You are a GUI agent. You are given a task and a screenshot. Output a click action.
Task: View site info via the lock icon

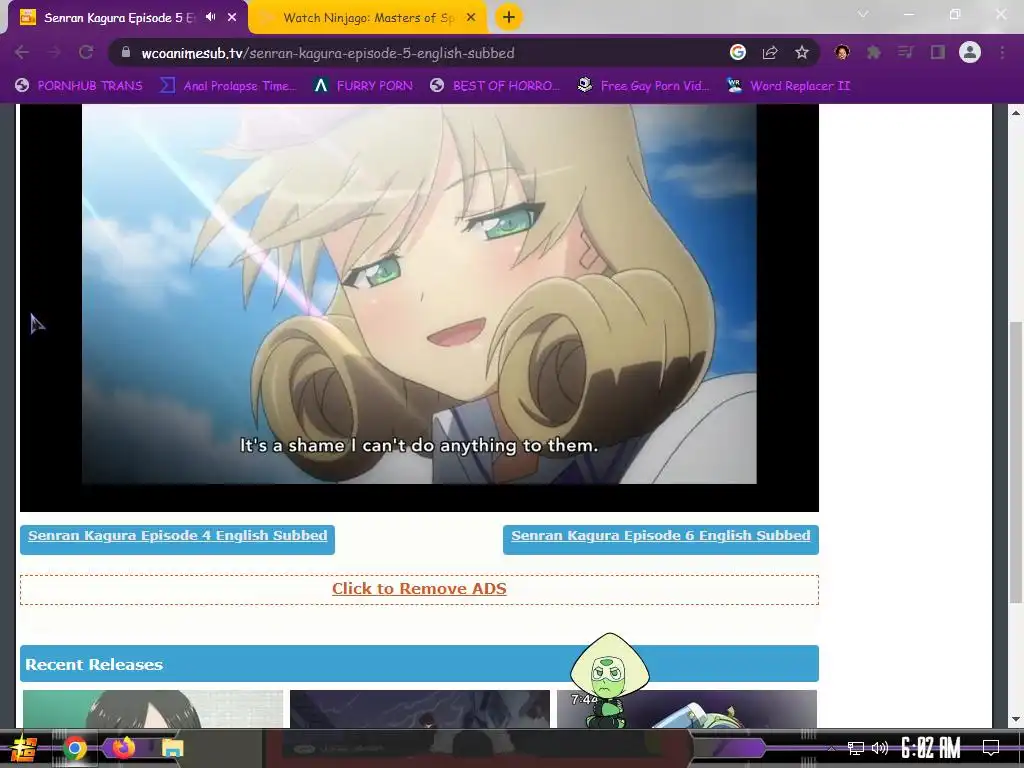(126, 52)
